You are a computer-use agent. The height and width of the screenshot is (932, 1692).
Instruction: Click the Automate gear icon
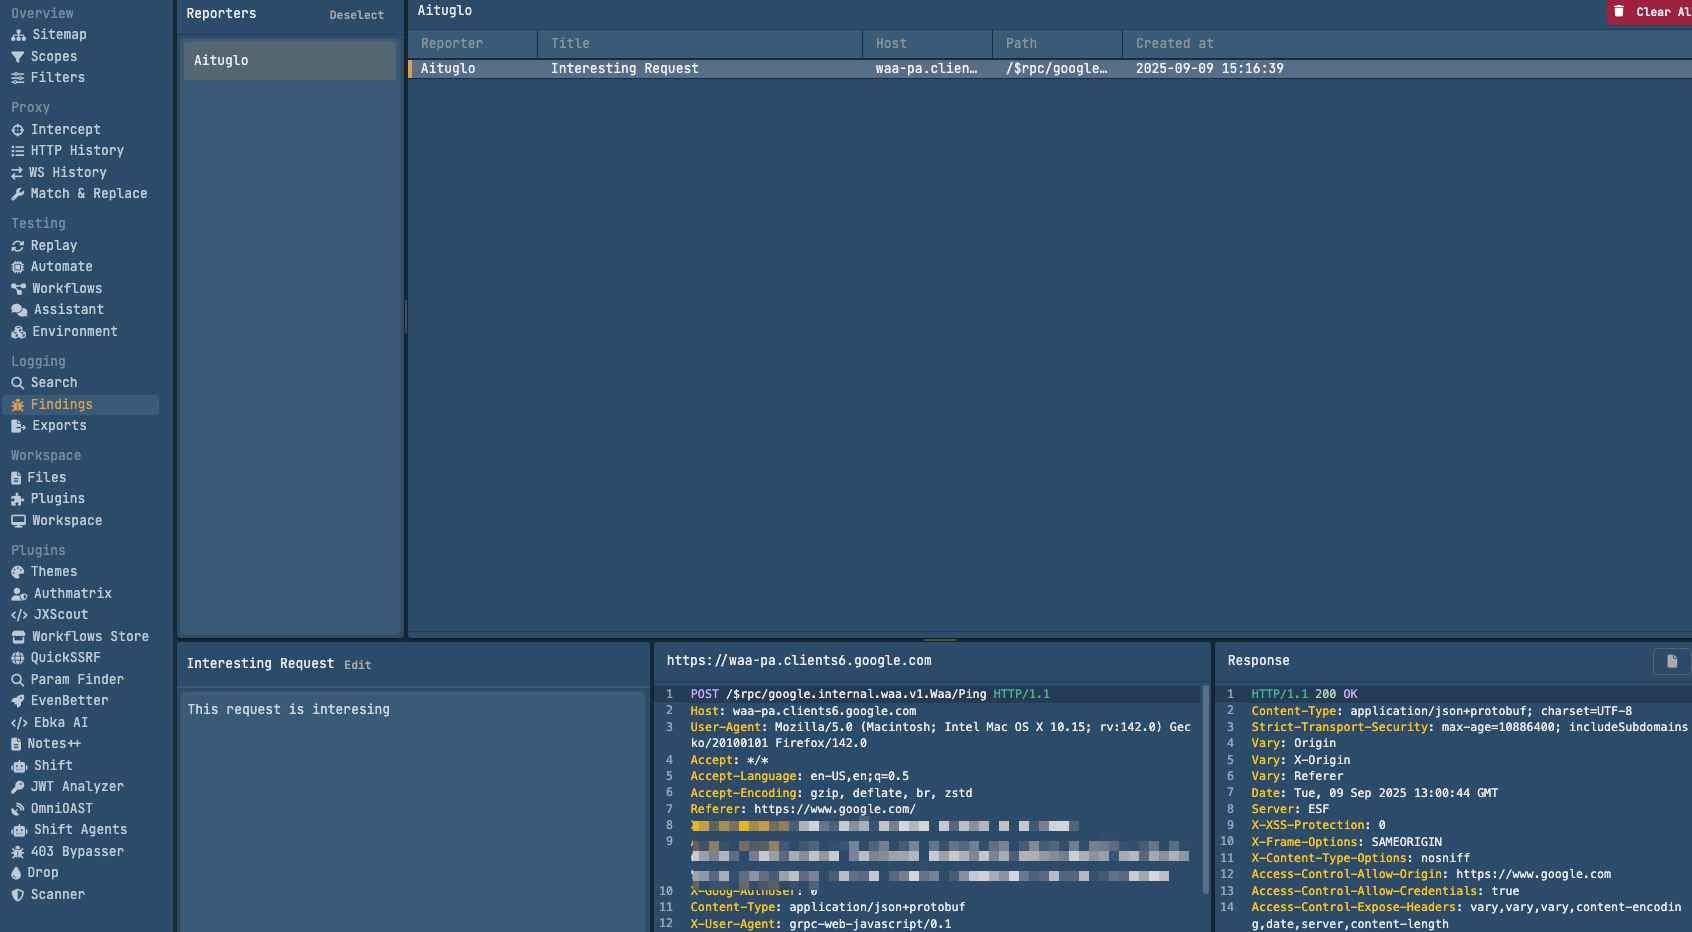pyautogui.click(x=17, y=267)
